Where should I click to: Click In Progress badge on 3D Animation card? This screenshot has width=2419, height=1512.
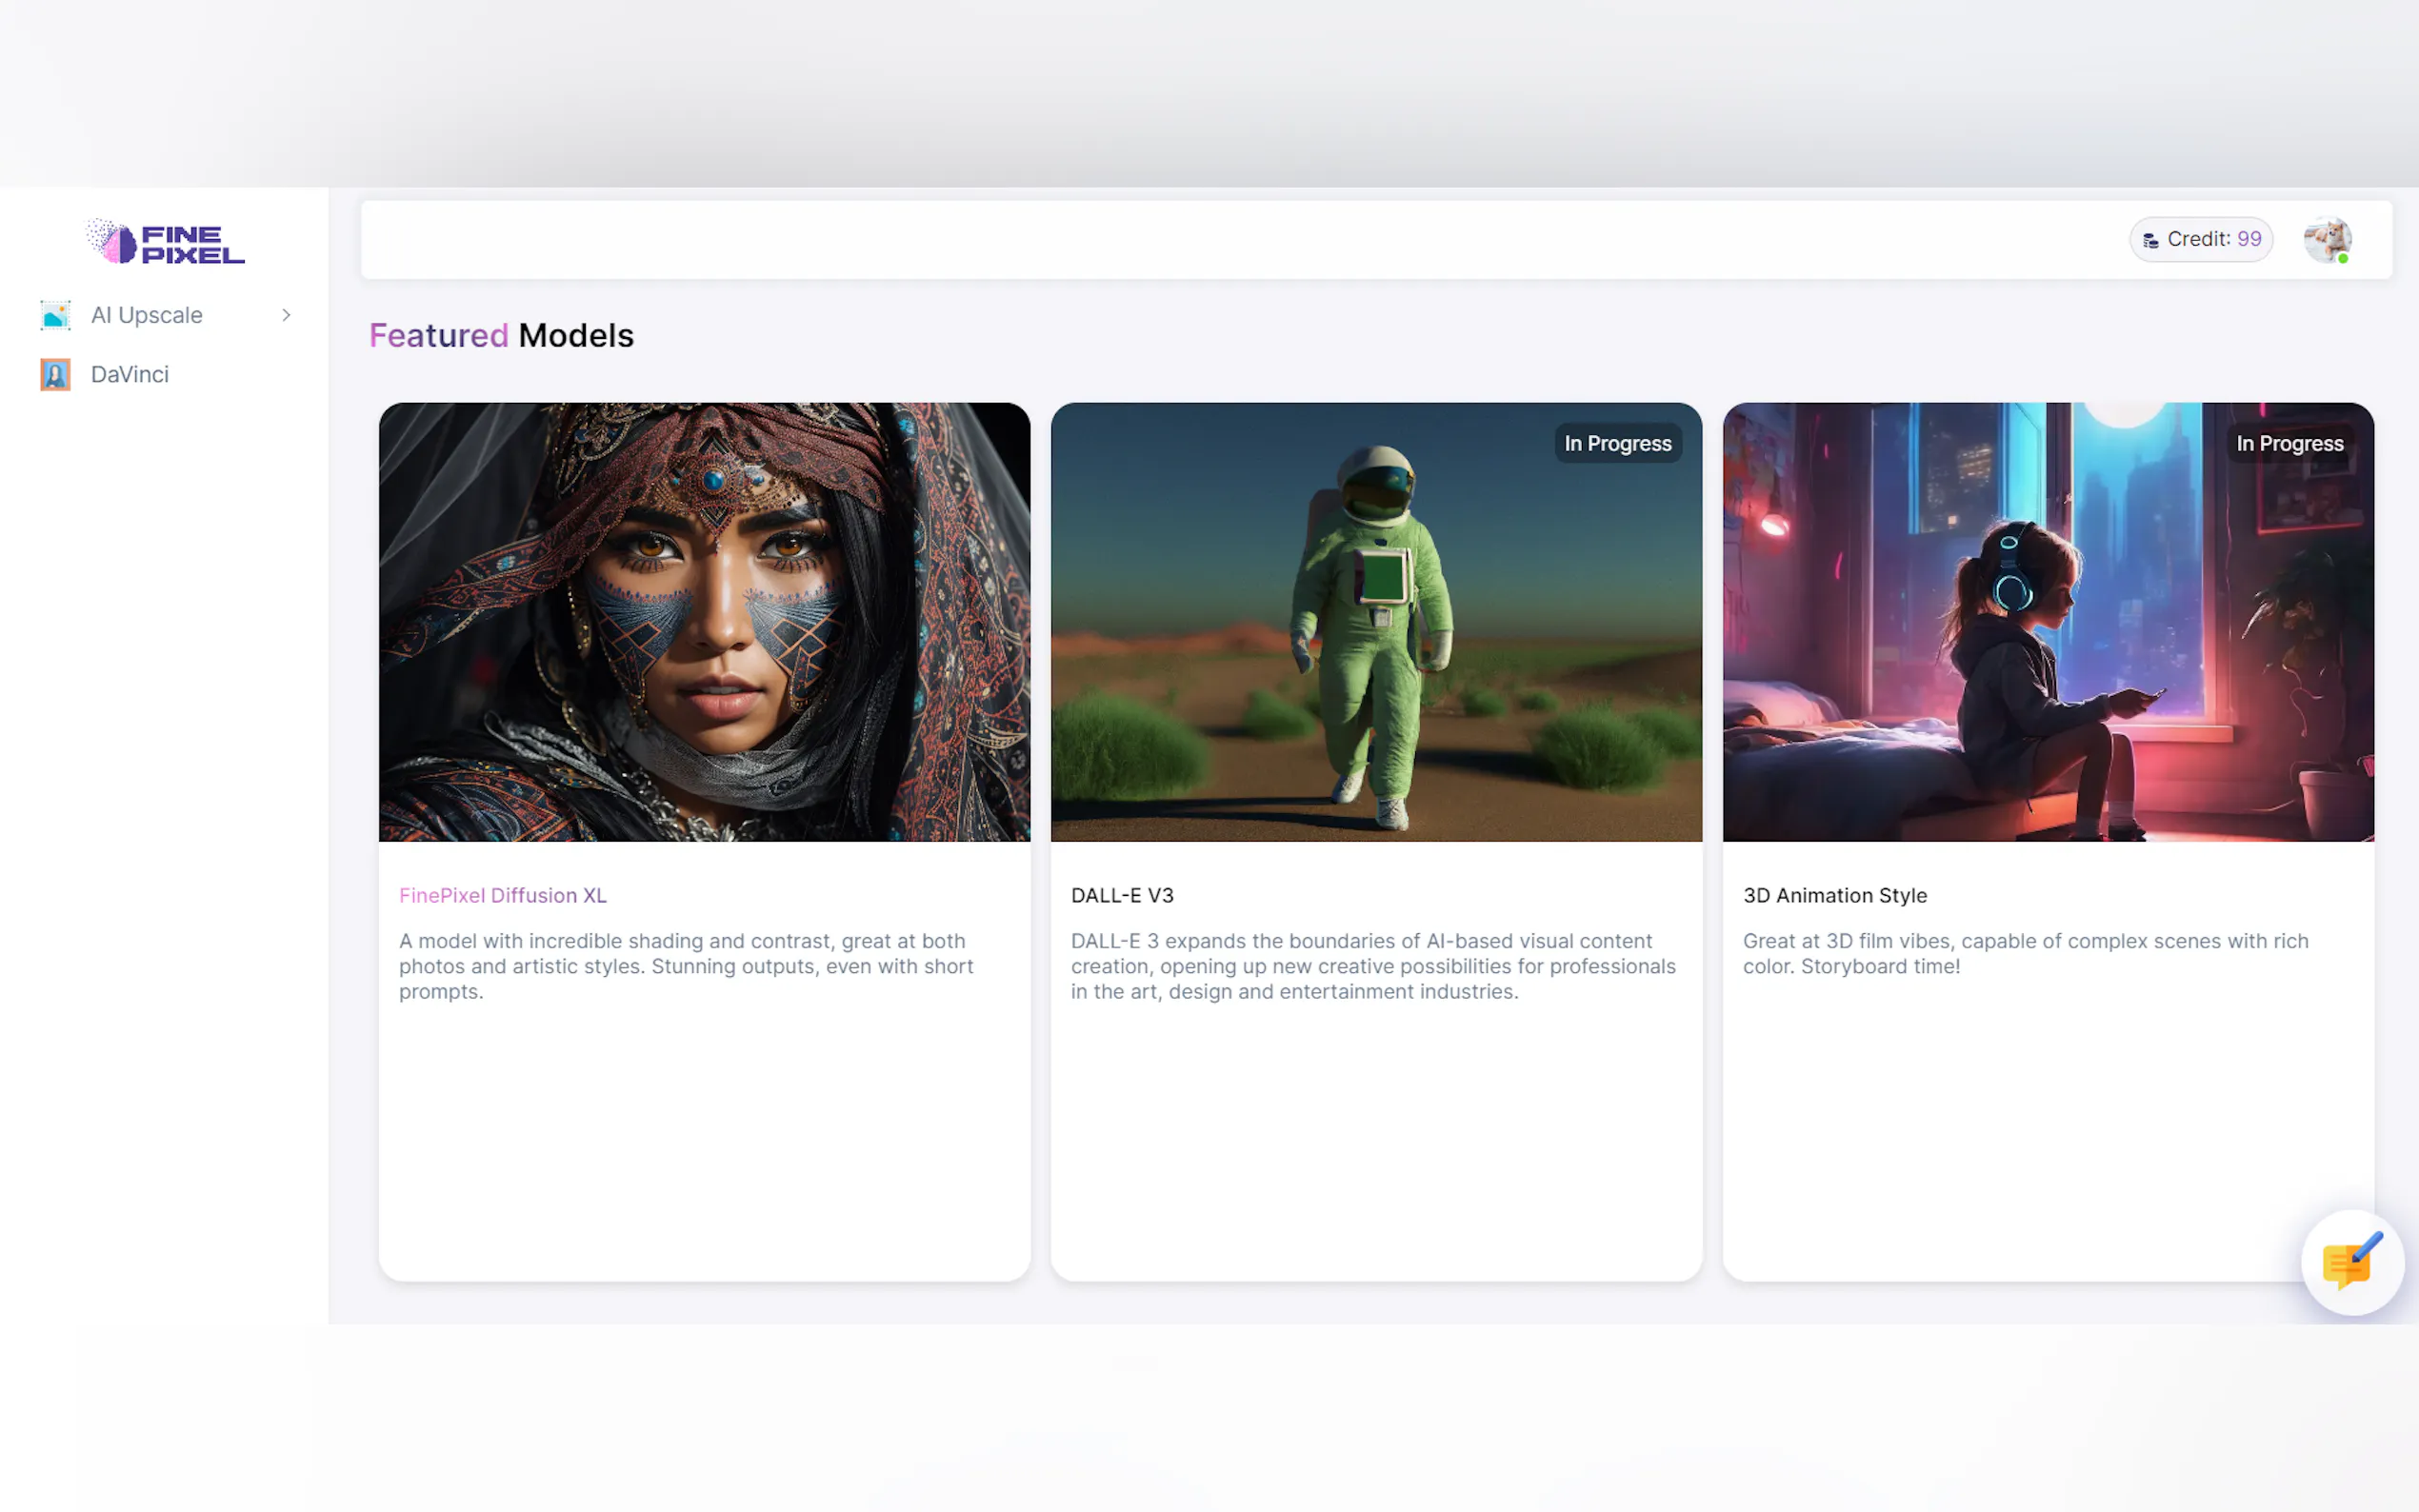coord(2289,443)
